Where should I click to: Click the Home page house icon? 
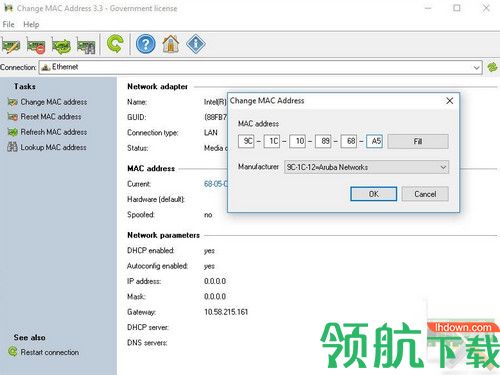pos(171,44)
